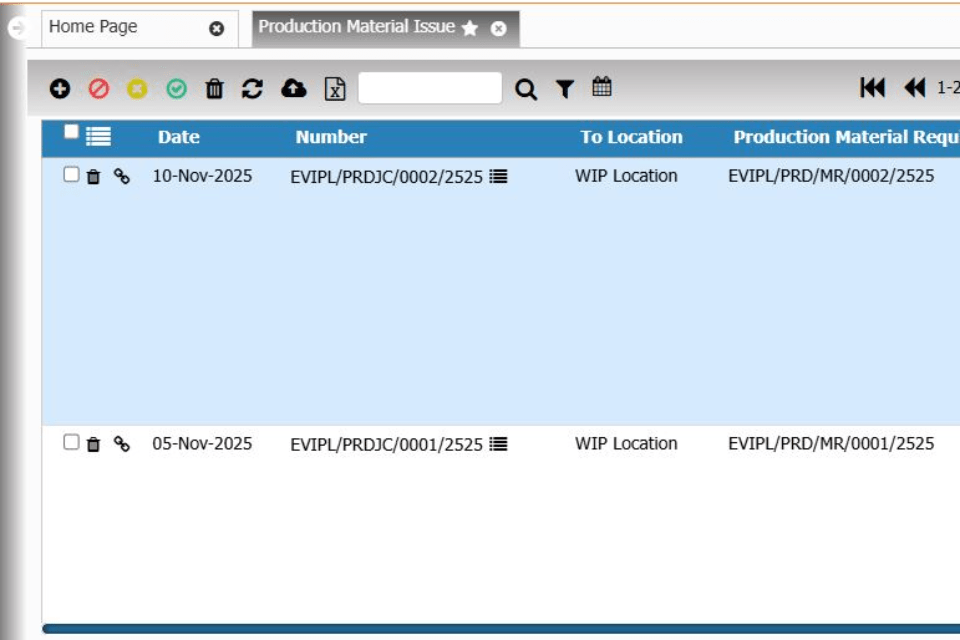Go to previous page of results
The width and height of the screenshot is (960, 640).
pos(915,88)
